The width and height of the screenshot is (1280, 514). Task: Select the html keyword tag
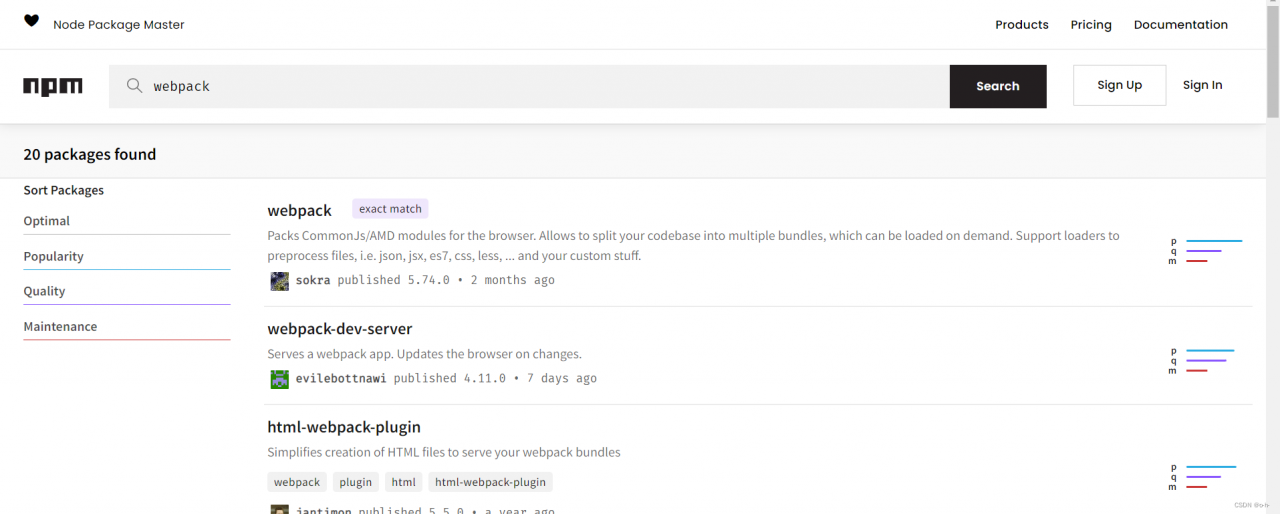click(403, 482)
